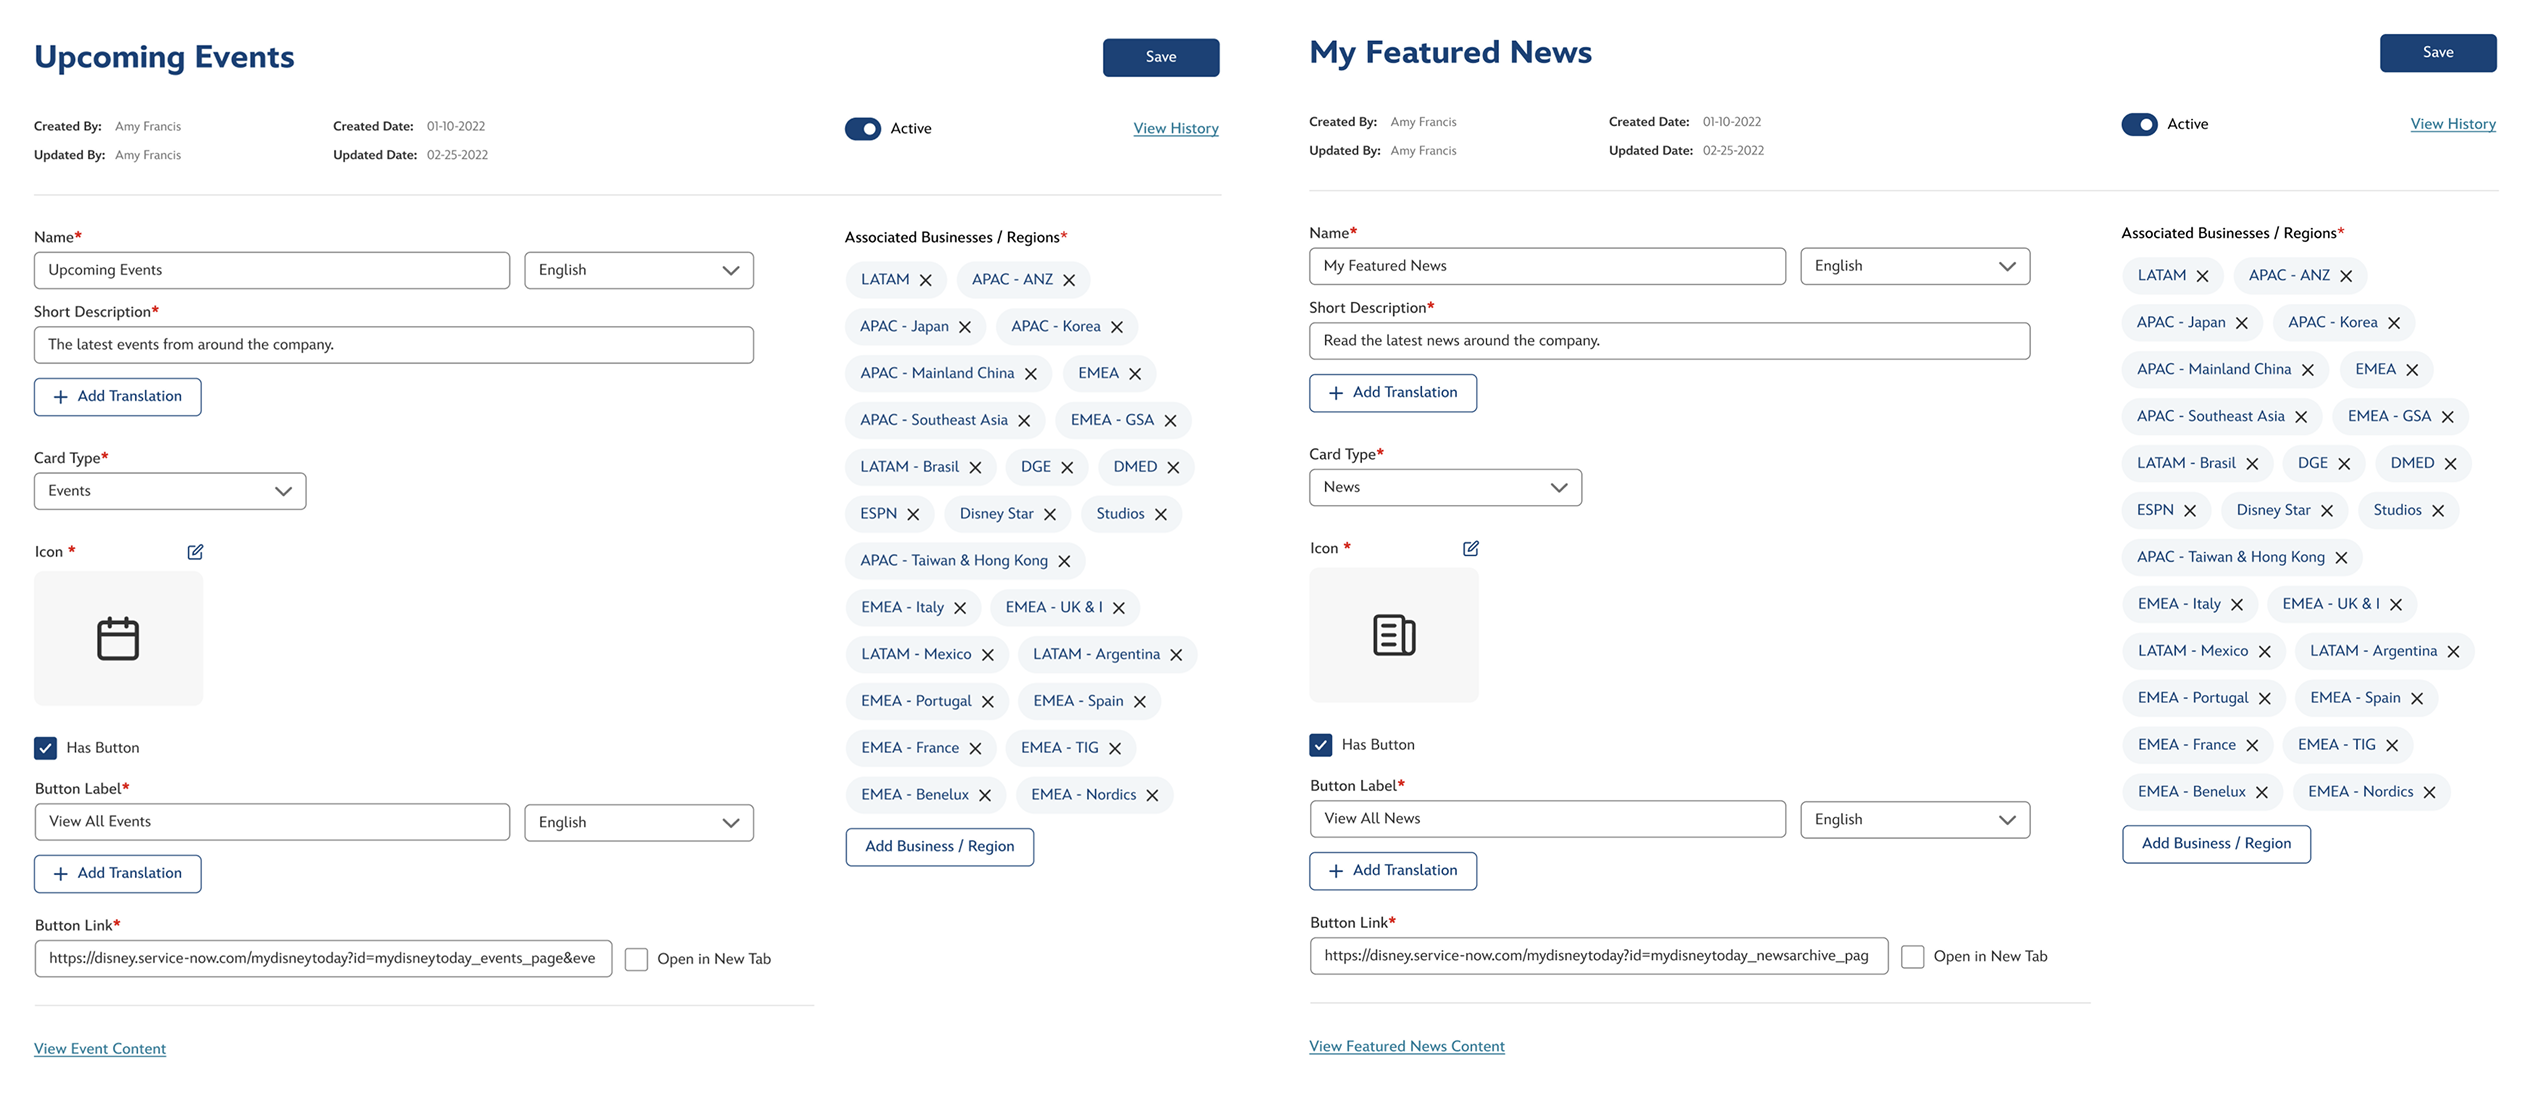Click Add Business / Region in Upcoming Events

(x=939, y=847)
